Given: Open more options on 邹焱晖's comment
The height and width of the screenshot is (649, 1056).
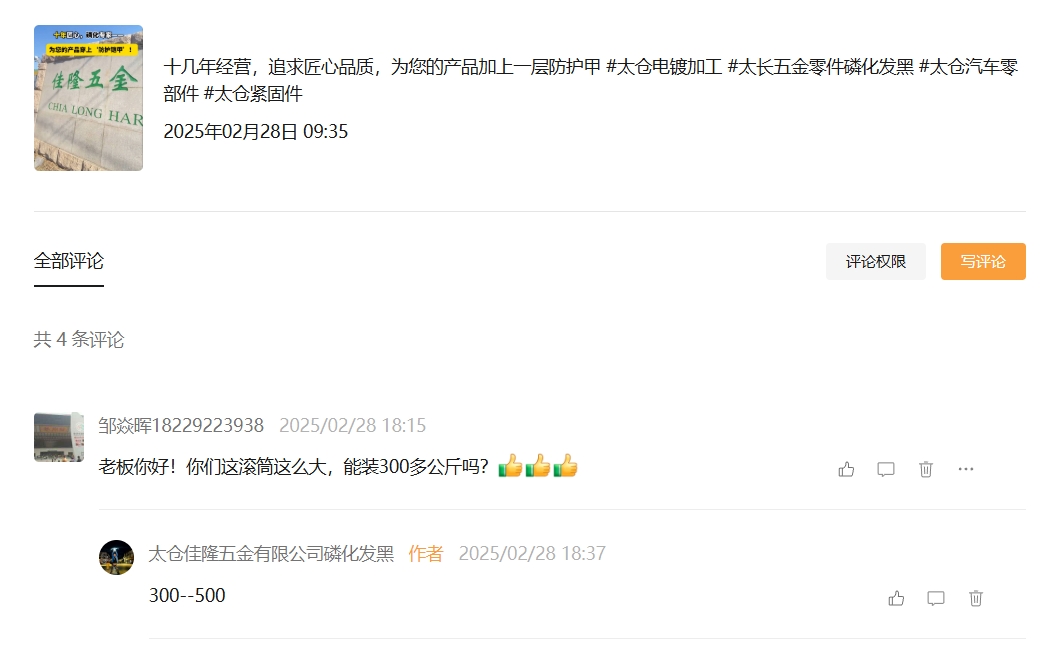Looking at the screenshot, I should click(x=966, y=469).
